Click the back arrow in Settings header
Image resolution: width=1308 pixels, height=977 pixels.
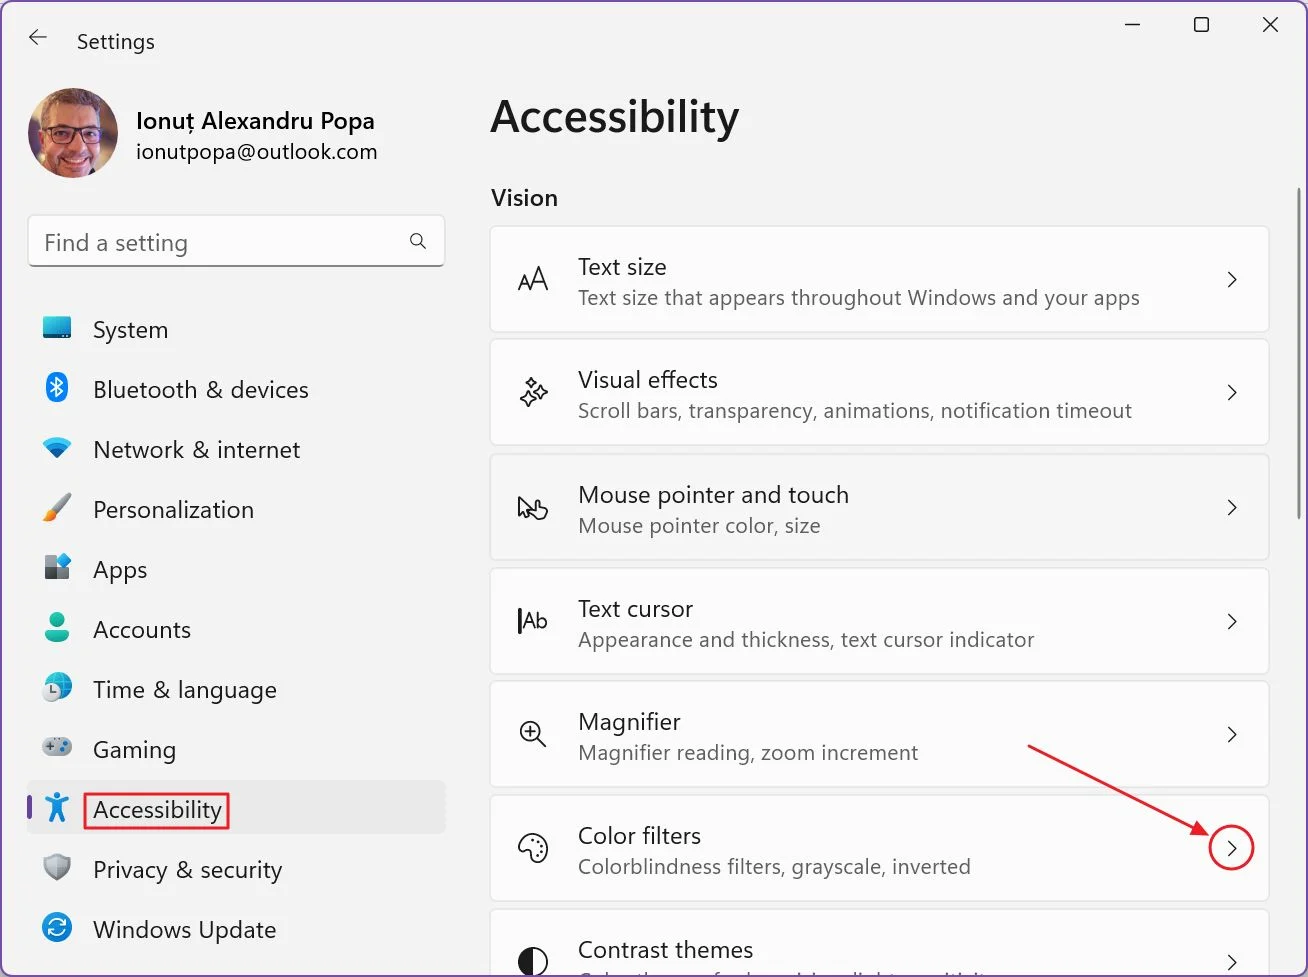(x=38, y=38)
